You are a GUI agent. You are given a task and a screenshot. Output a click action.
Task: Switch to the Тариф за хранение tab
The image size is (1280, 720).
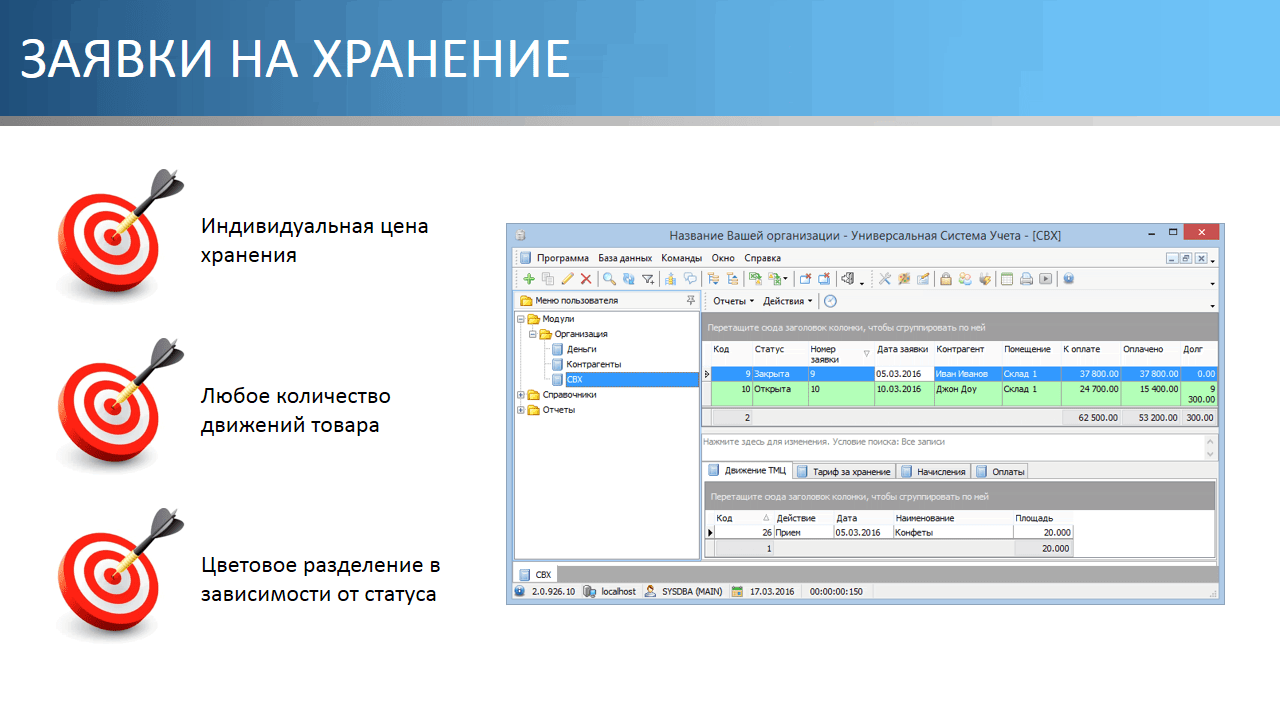(845, 471)
